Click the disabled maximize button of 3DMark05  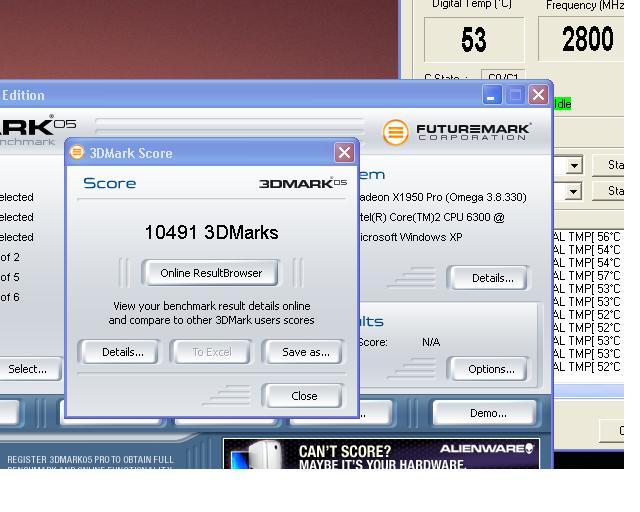click(x=515, y=95)
